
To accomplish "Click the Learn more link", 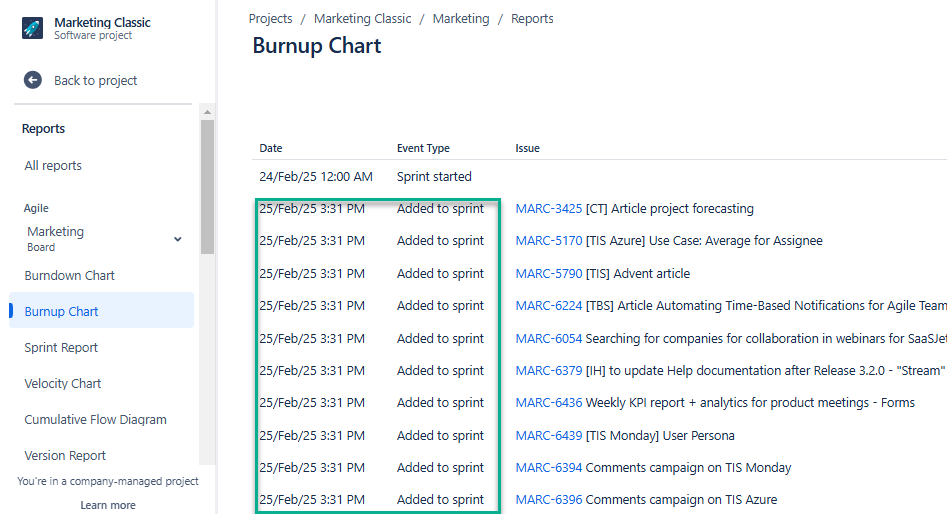I will [x=108, y=505].
